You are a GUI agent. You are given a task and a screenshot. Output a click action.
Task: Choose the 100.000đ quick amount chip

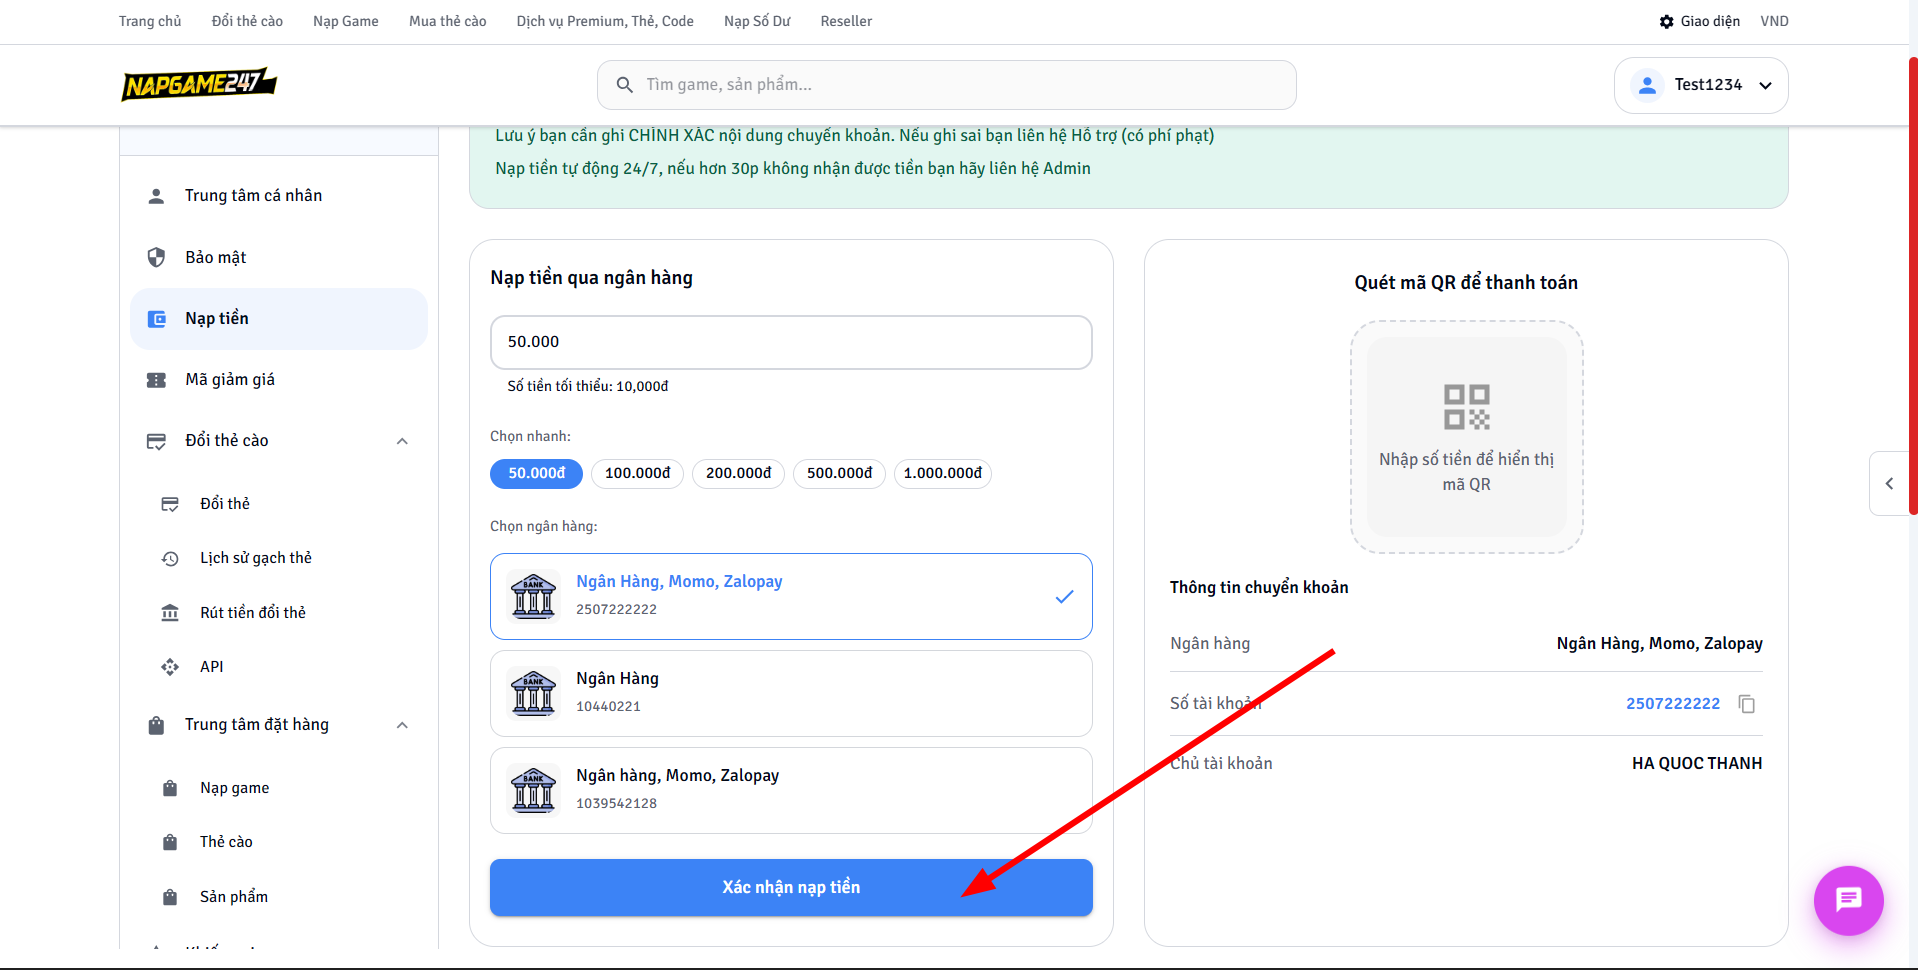coord(637,473)
